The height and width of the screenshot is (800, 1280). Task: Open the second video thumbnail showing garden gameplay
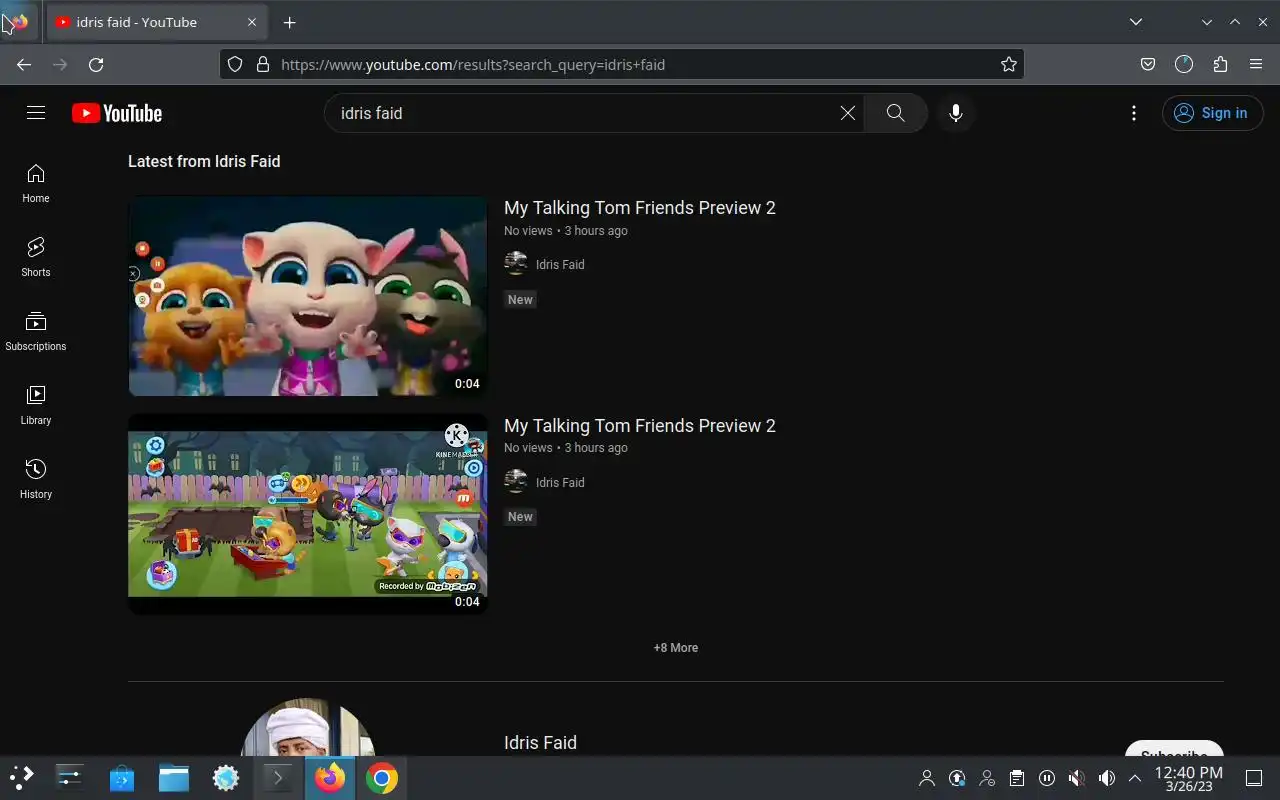click(308, 514)
